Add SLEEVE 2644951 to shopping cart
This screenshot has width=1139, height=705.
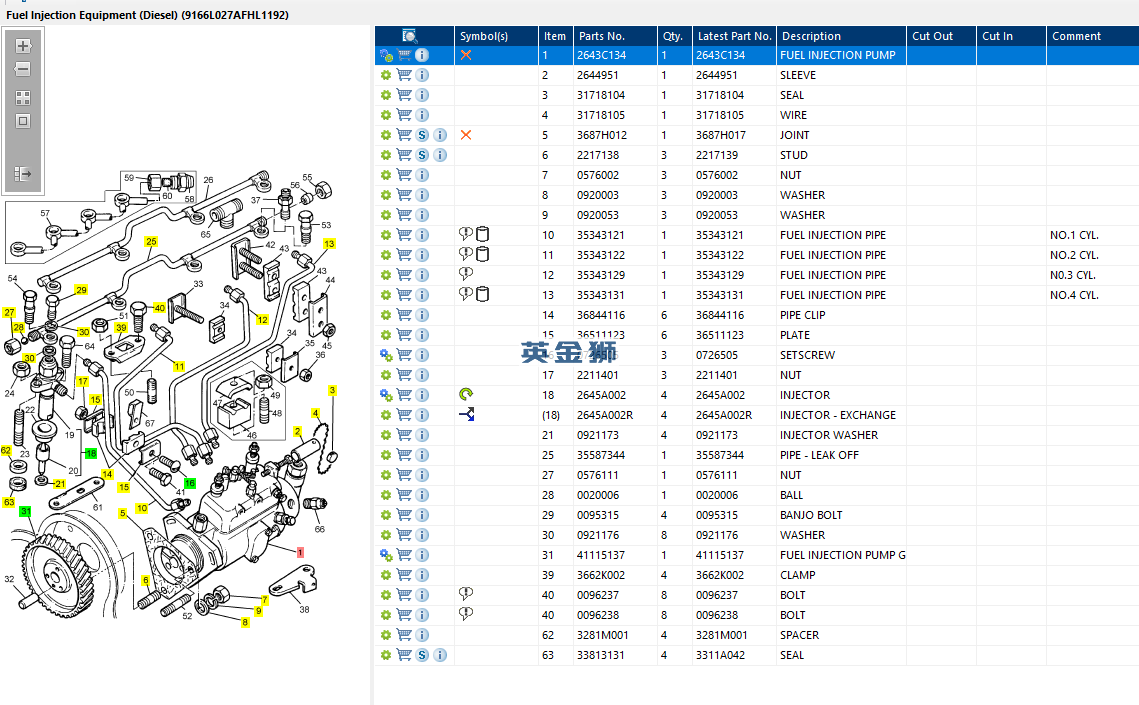tap(404, 75)
